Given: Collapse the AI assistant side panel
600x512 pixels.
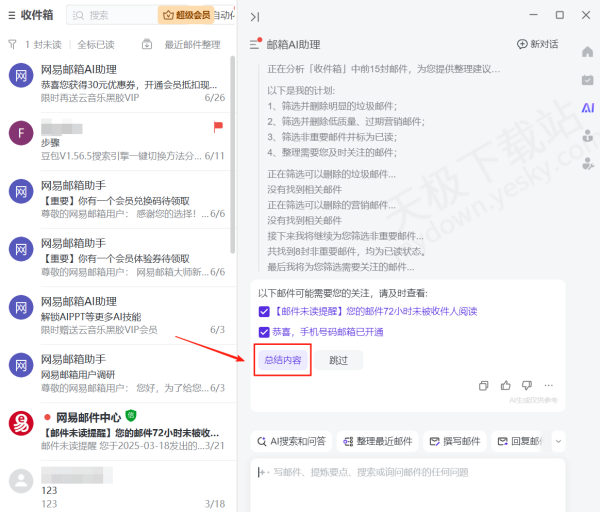Looking at the screenshot, I should tap(255, 16).
